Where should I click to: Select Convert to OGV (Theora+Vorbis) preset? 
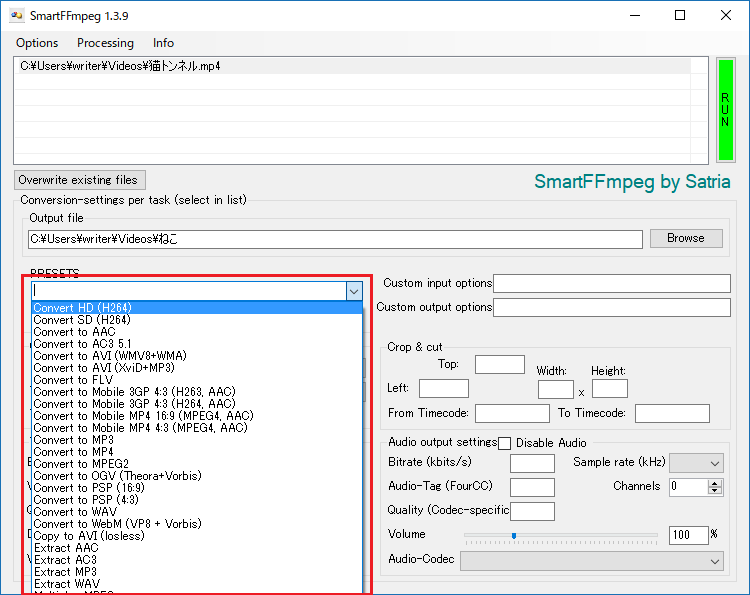click(197, 475)
